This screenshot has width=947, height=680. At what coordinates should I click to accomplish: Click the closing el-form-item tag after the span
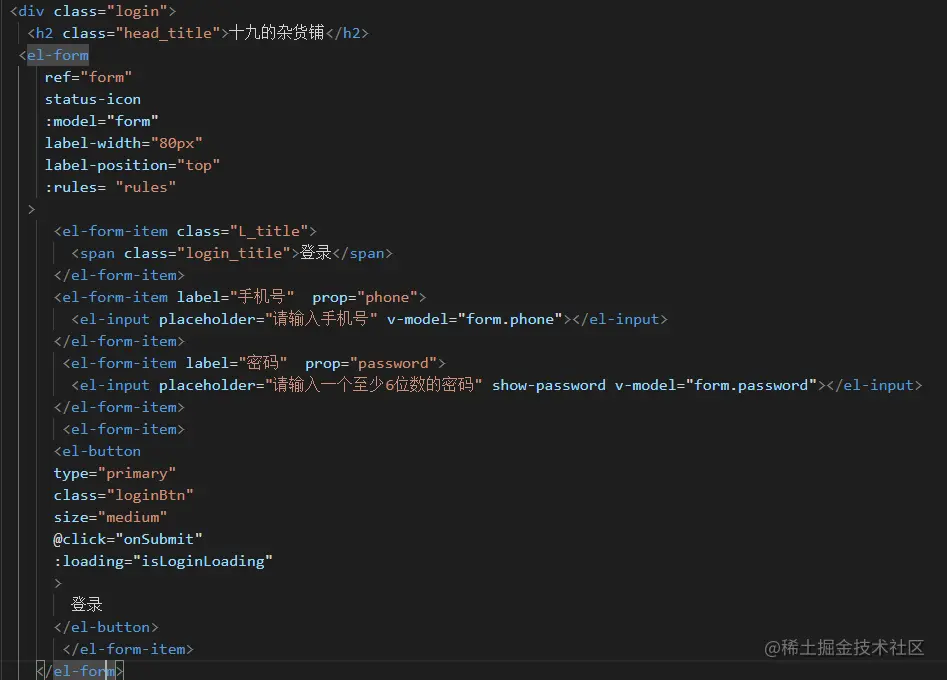(119, 275)
